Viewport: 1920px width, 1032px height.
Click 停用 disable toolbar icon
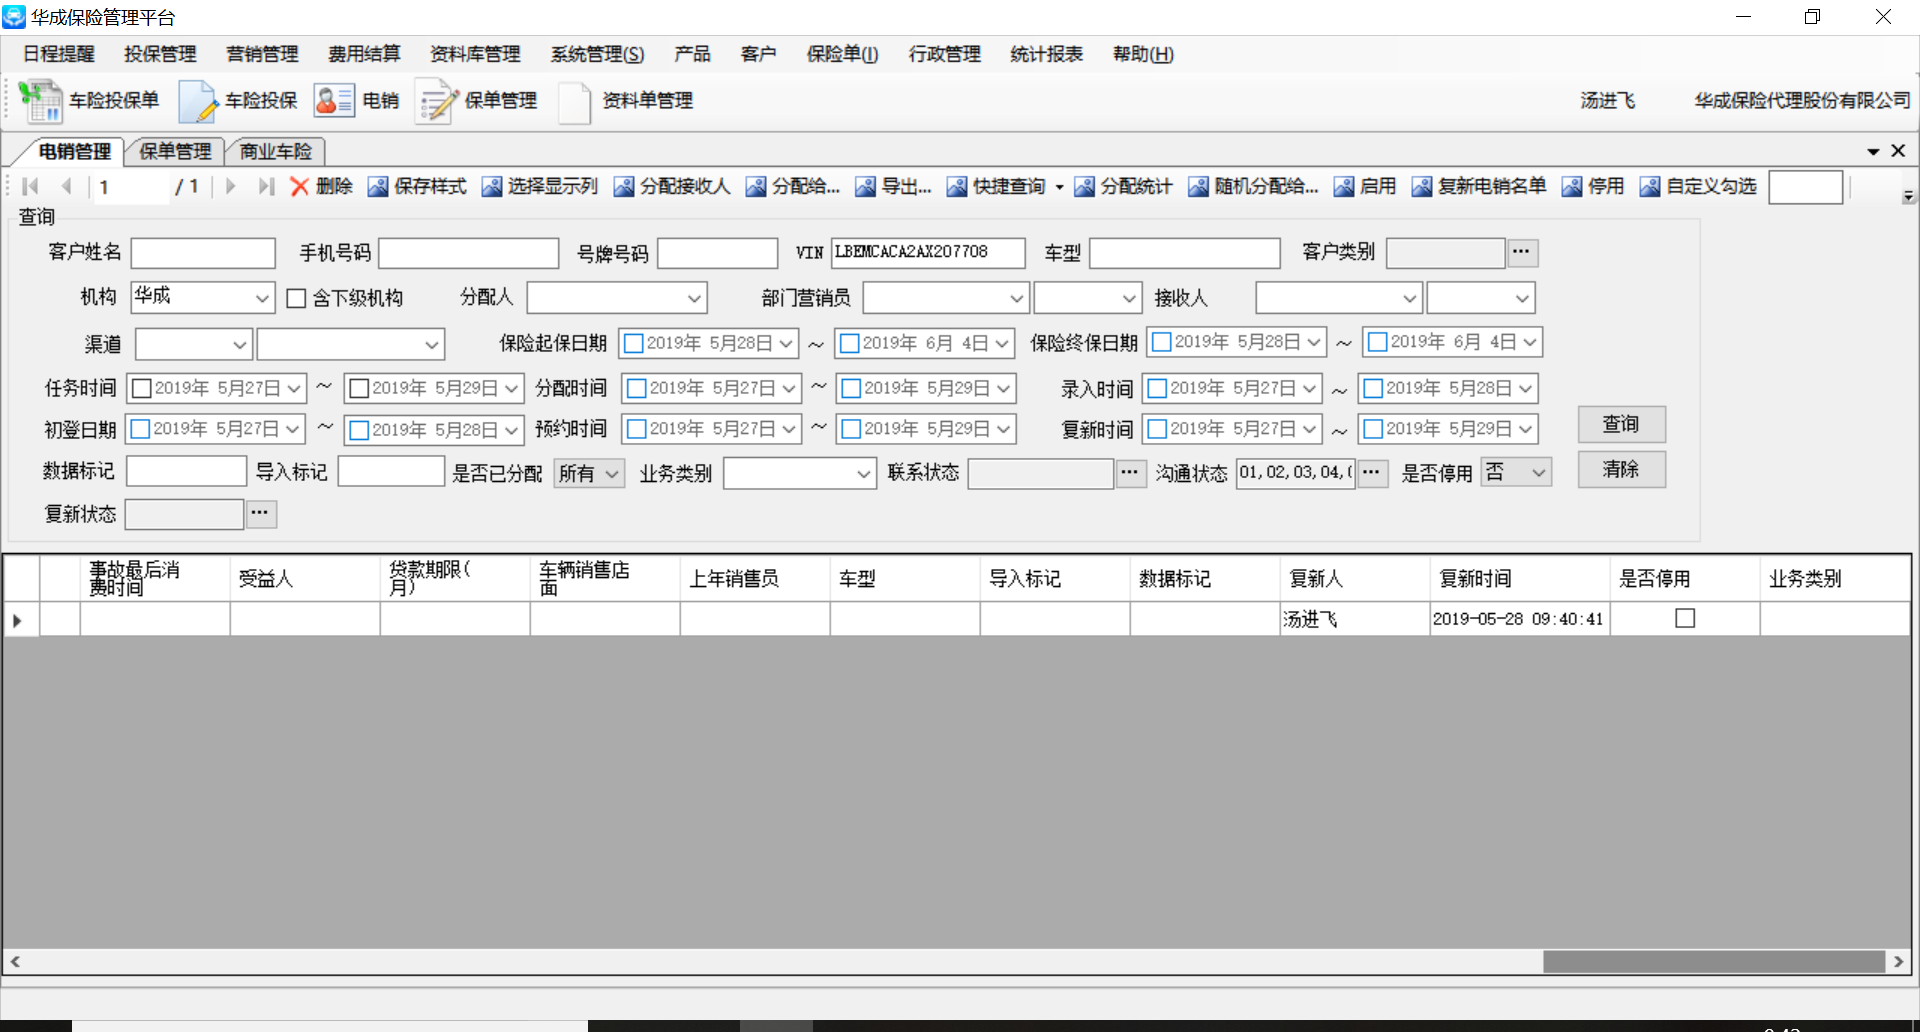tap(1572, 187)
